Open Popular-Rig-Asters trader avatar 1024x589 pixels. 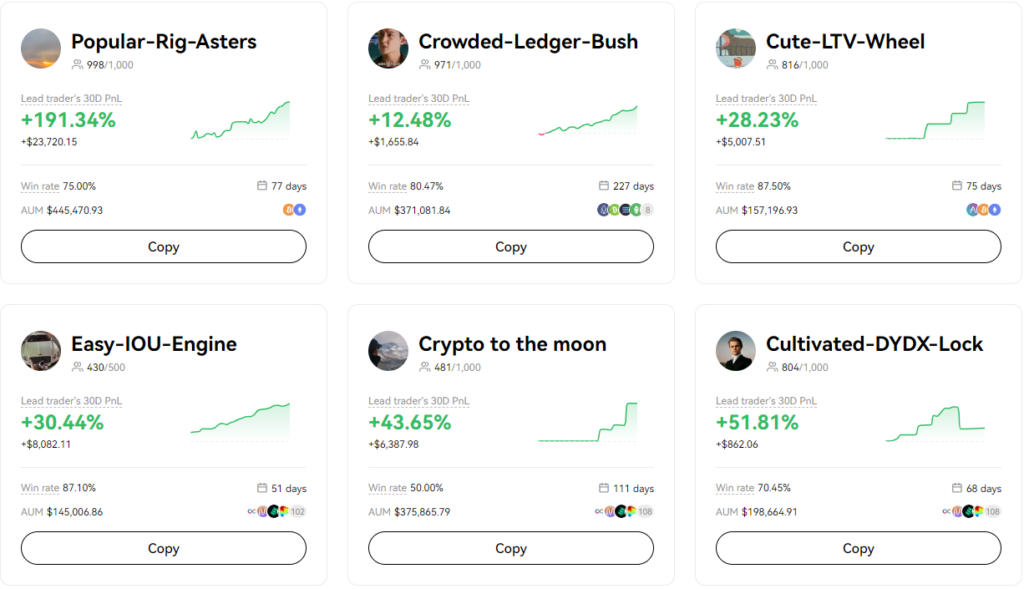[x=40, y=47]
